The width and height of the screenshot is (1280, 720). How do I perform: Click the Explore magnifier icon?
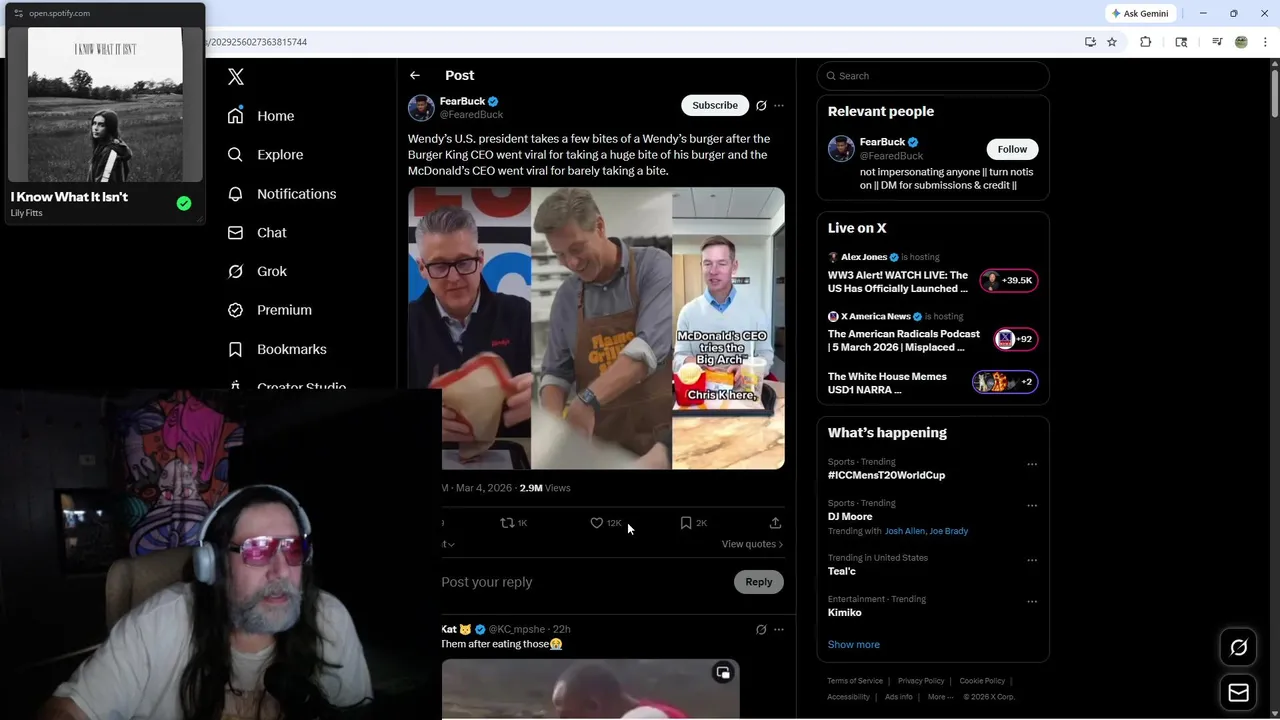(x=235, y=155)
